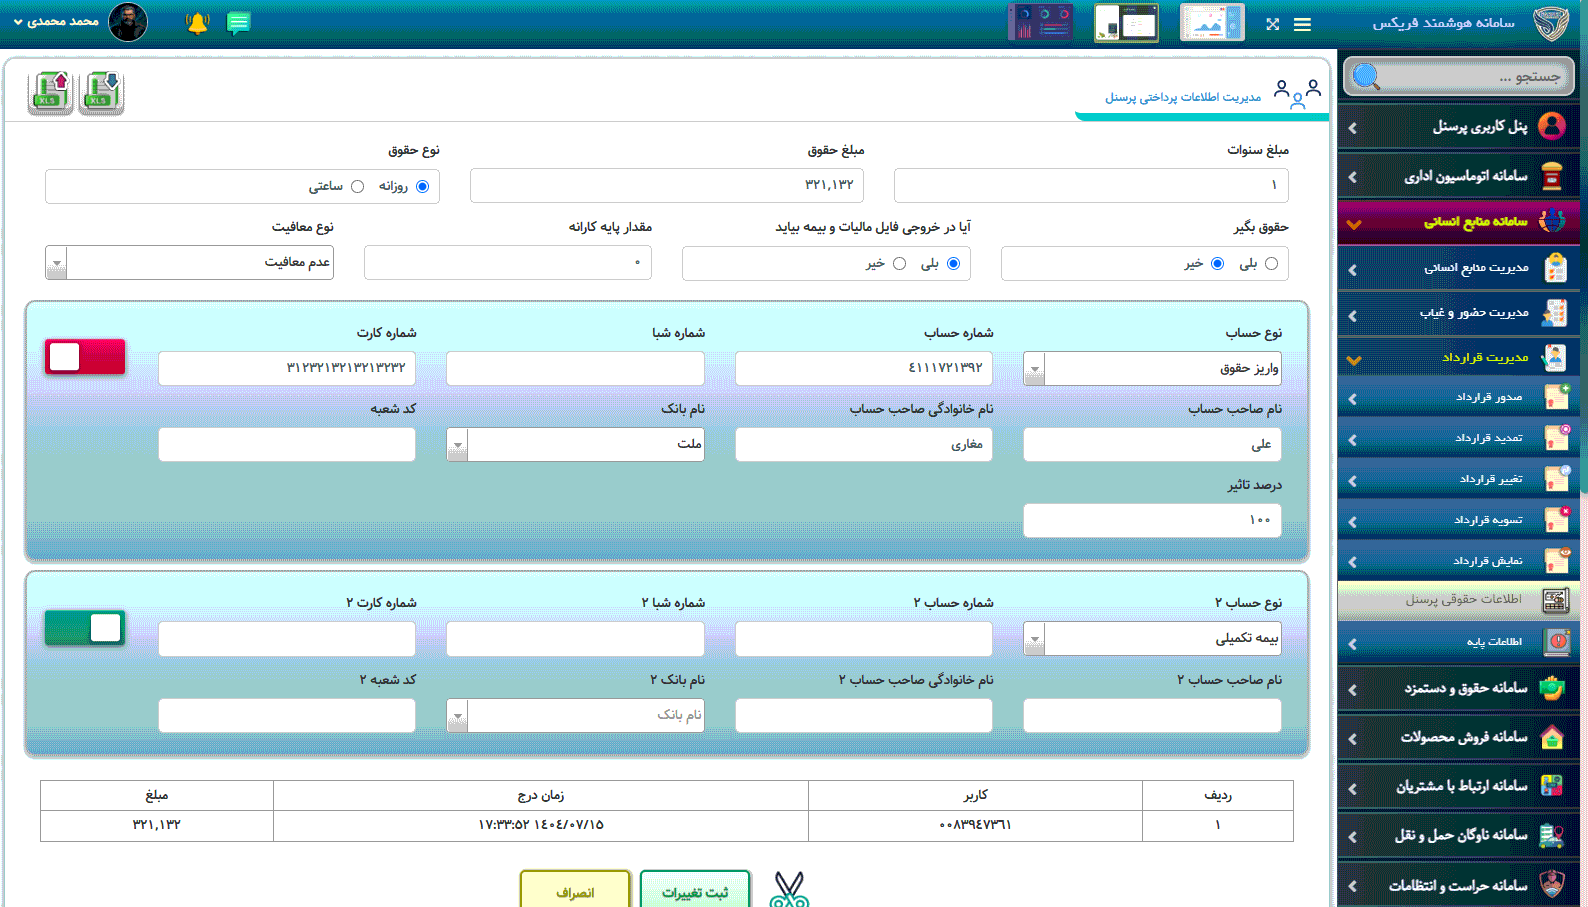1588x907 pixels.
Task: Click the fullscreen expand icon in header
Action: [1272, 24]
